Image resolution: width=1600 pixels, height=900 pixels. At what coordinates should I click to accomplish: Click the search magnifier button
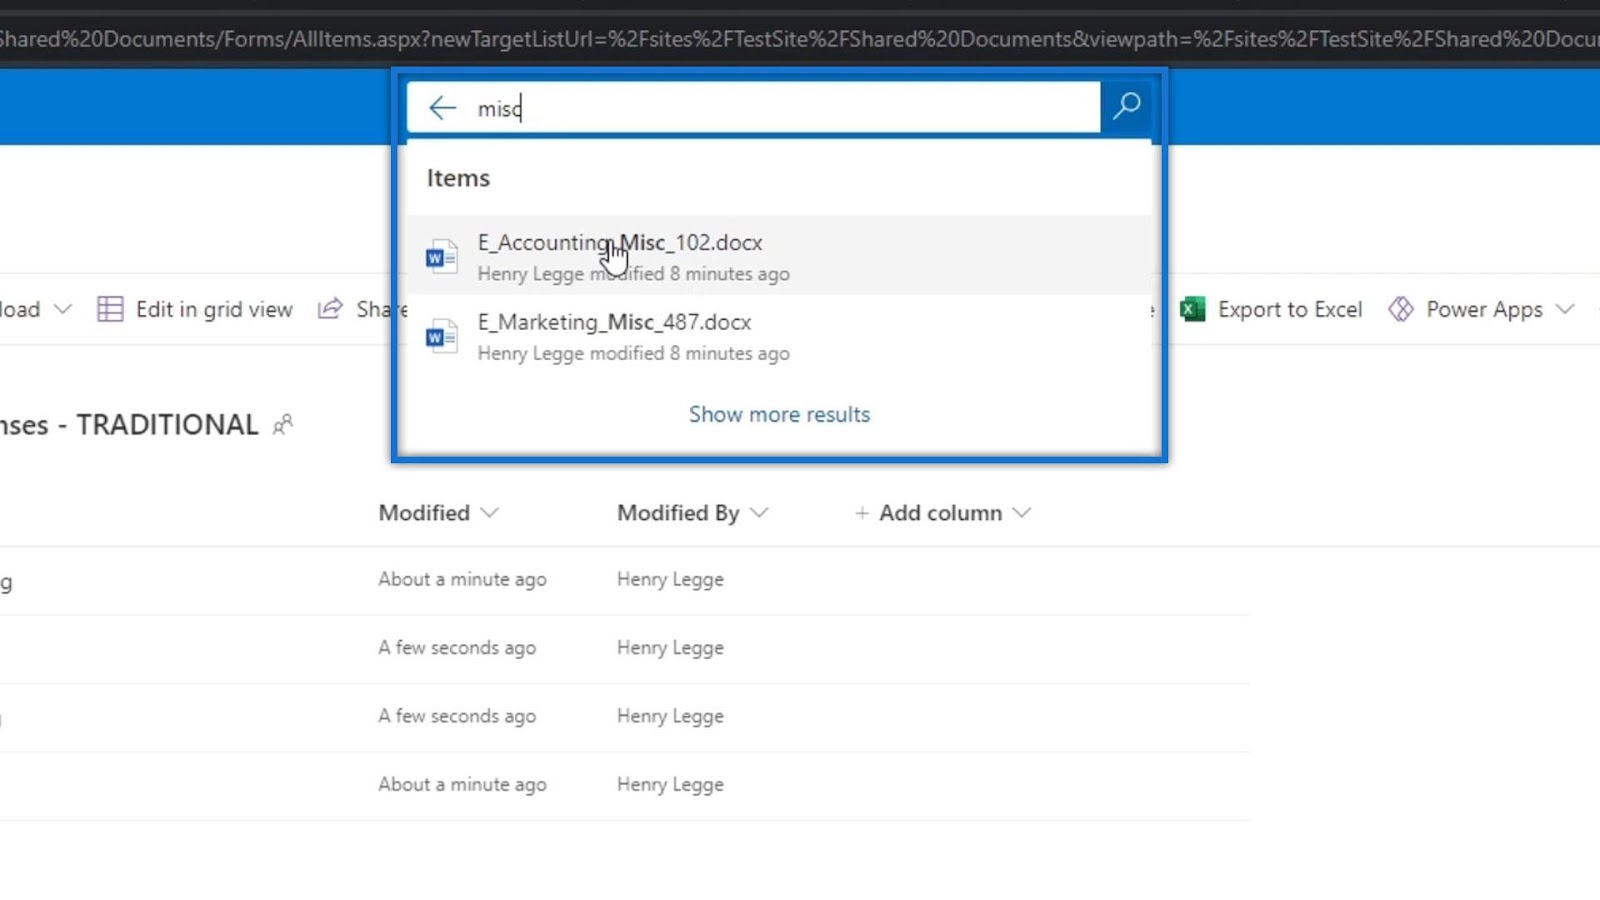coord(1126,106)
